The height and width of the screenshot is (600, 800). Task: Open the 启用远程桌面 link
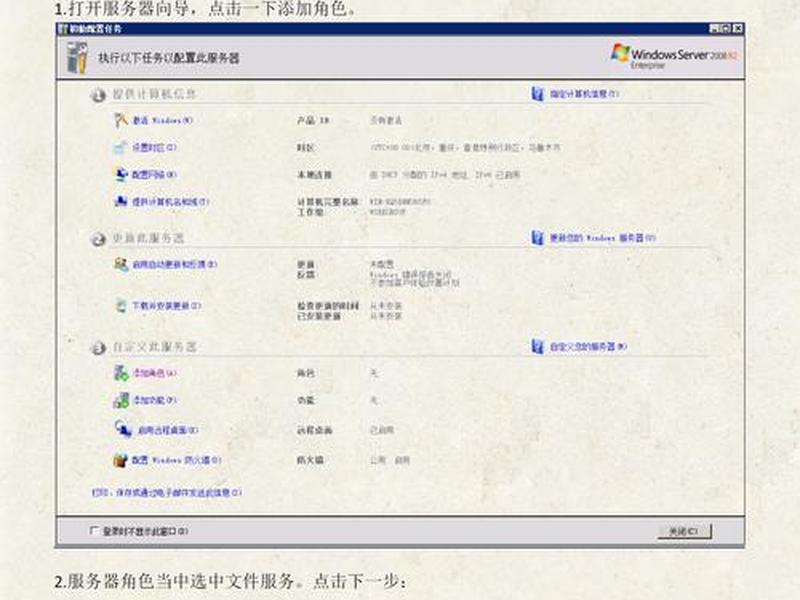pyautogui.click(x=168, y=430)
